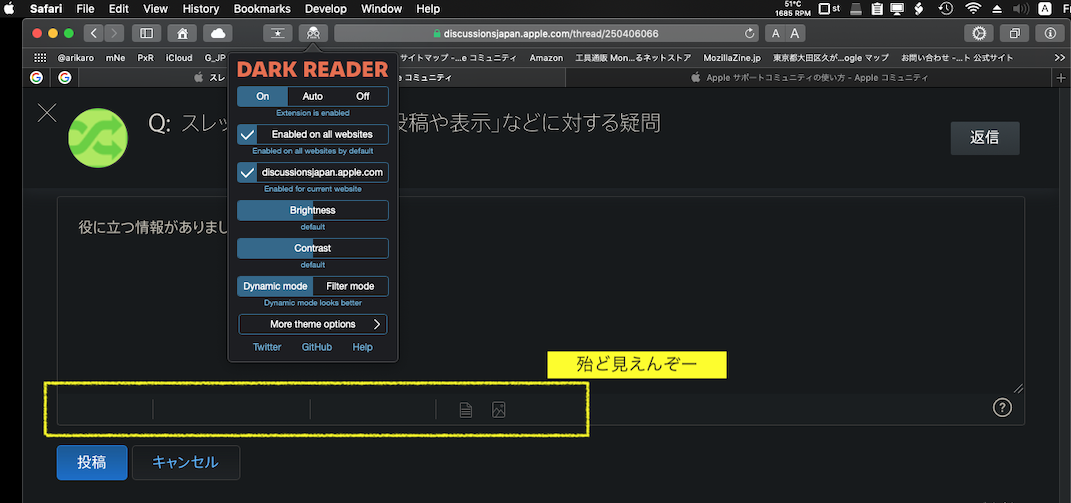Click the insert image icon in editor

click(499, 409)
